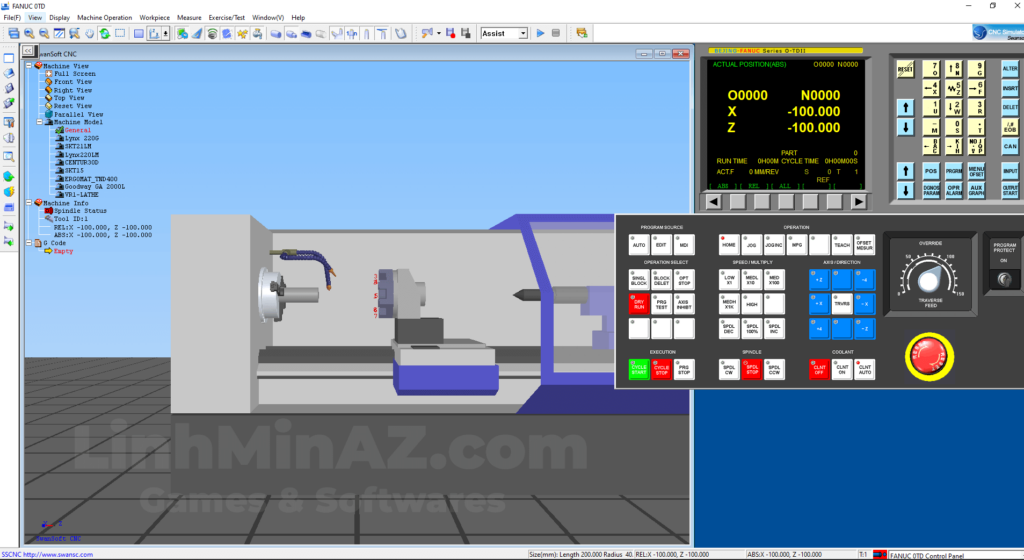Select EDIT program source mode
Screen dimensions: 1024x560
pyautogui.click(x=661, y=244)
